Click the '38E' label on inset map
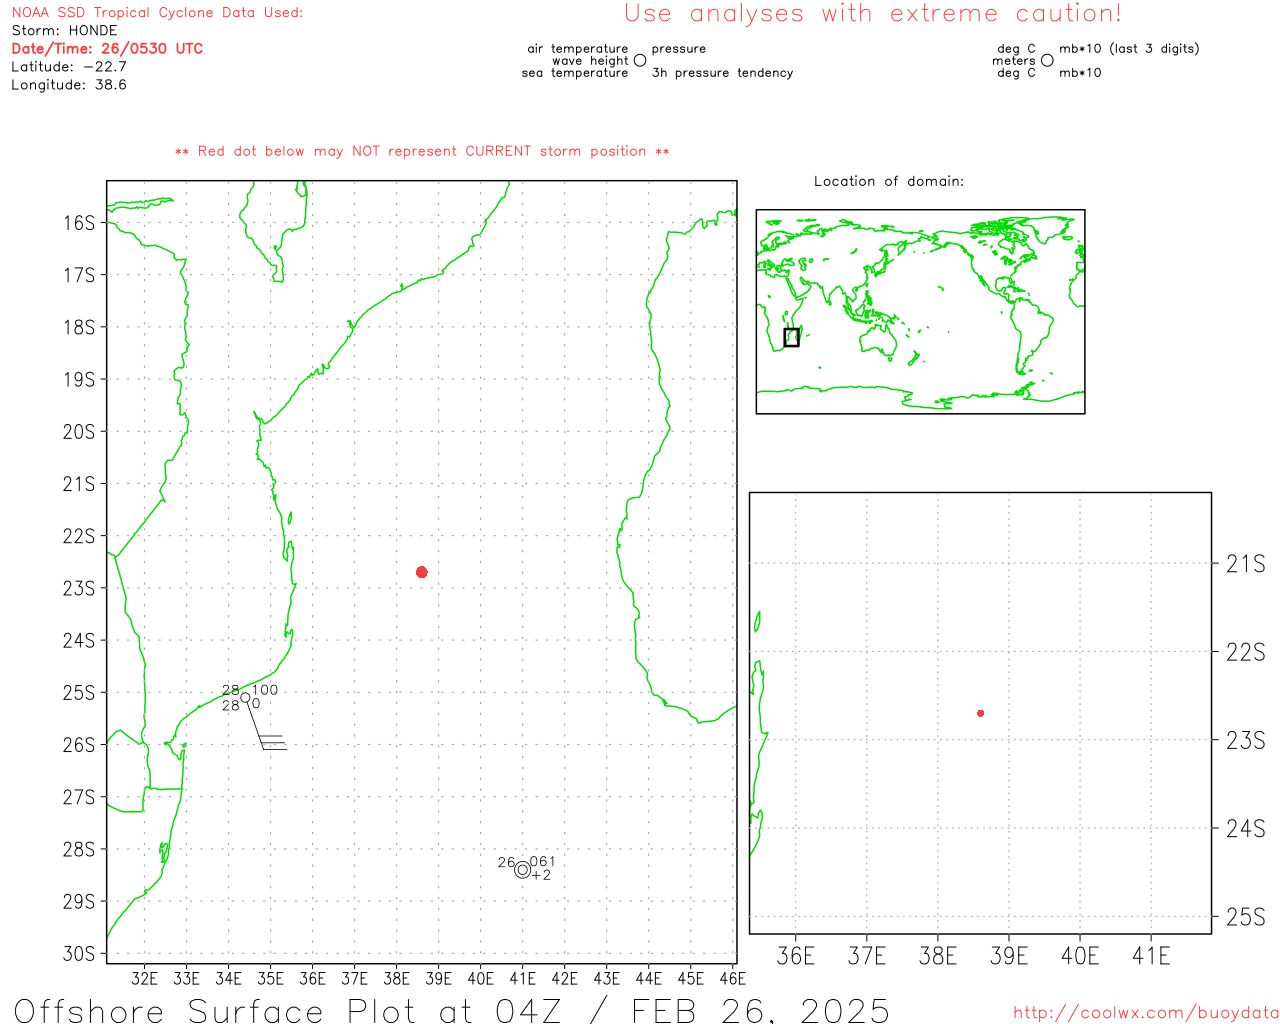Screen dimensions: 1280x1024 938,956
